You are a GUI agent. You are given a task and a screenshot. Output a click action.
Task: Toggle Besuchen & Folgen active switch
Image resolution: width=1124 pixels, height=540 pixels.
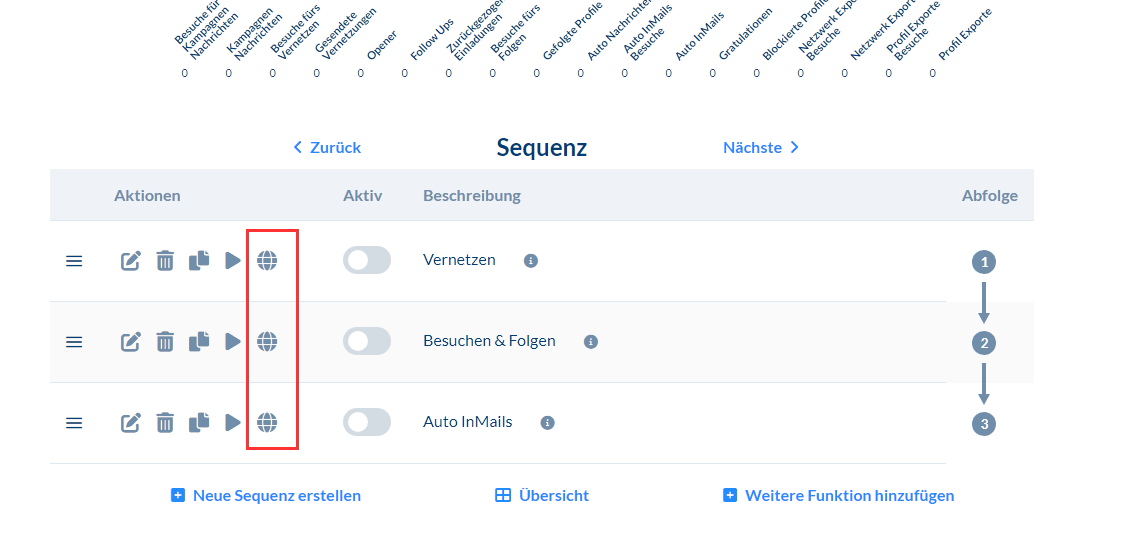pyautogui.click(x=367, y=342)
